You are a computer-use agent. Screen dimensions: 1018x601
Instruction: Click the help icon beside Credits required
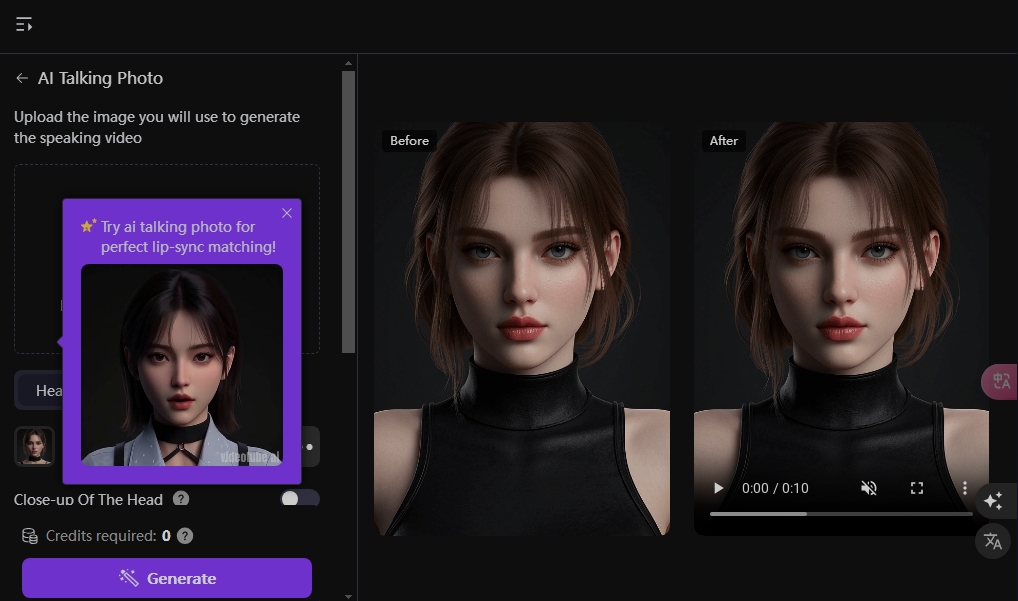pyautogui.click(x=184, y=536)
